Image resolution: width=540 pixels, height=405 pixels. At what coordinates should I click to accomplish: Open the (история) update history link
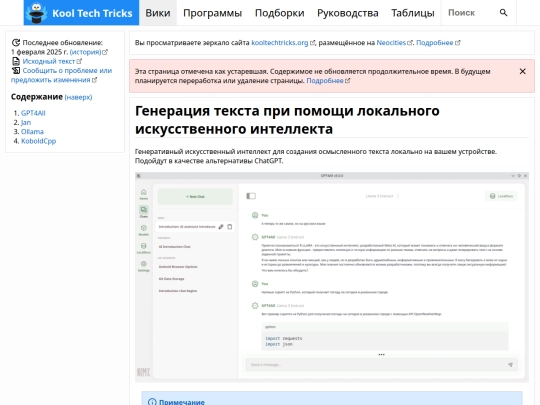pos(89,52)
